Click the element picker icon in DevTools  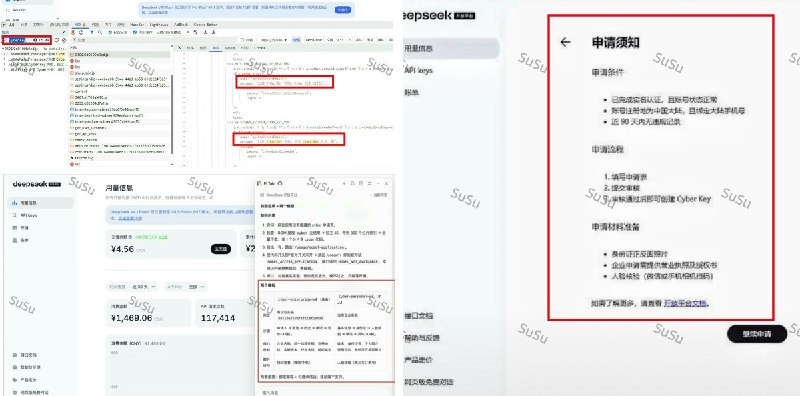tap(4, 24)
